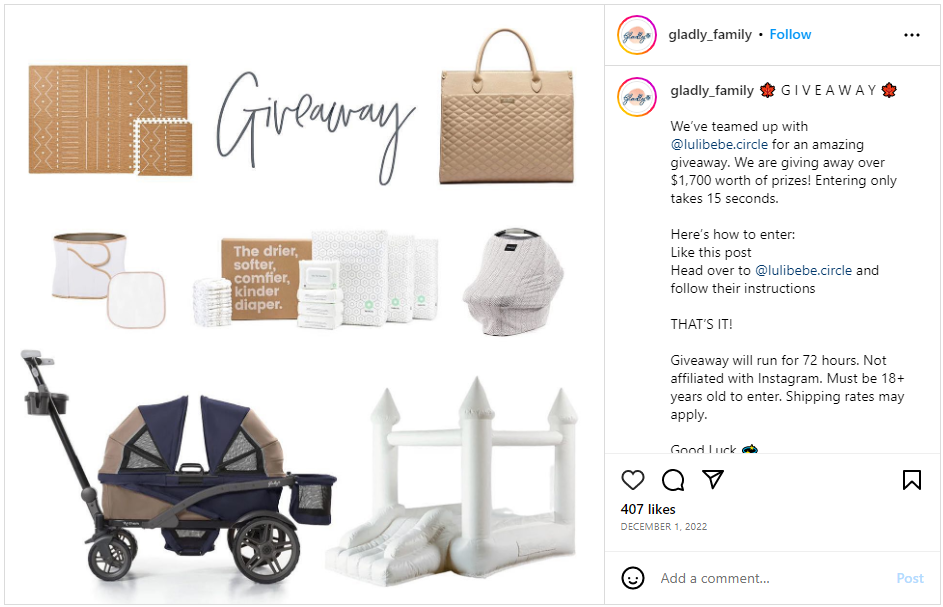The height and width of the screenshot is (607, 943).
Task: Click the Post comment button
Action: [x=910, y=578]
